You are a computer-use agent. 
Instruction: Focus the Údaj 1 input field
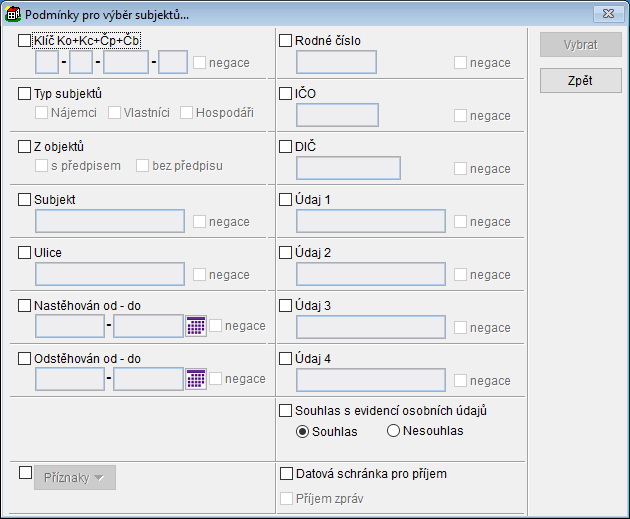(370, 221)
